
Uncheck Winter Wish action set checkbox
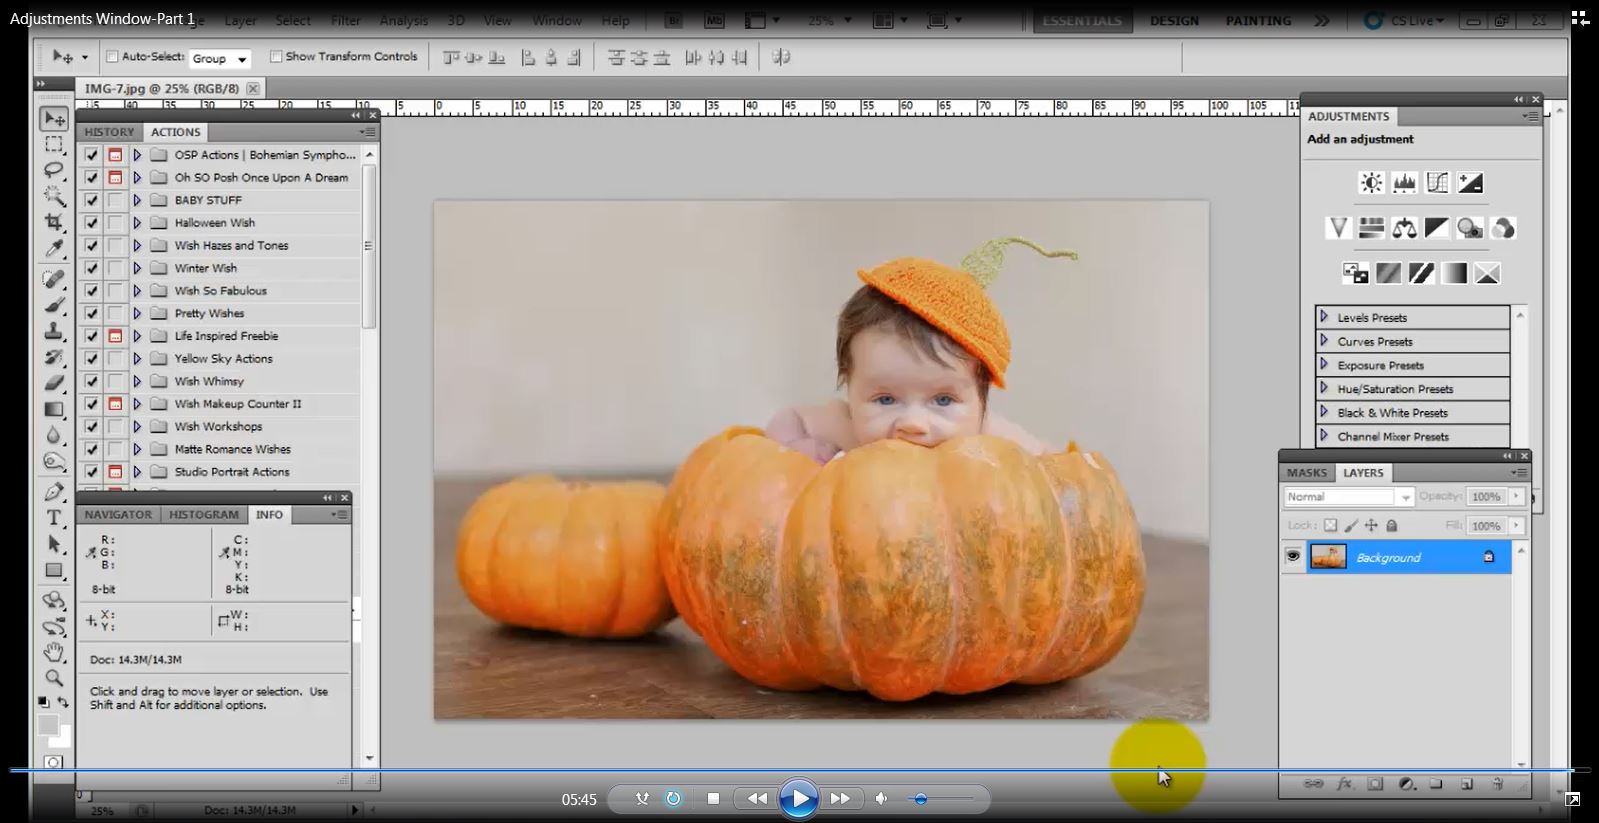pos(92,268)
